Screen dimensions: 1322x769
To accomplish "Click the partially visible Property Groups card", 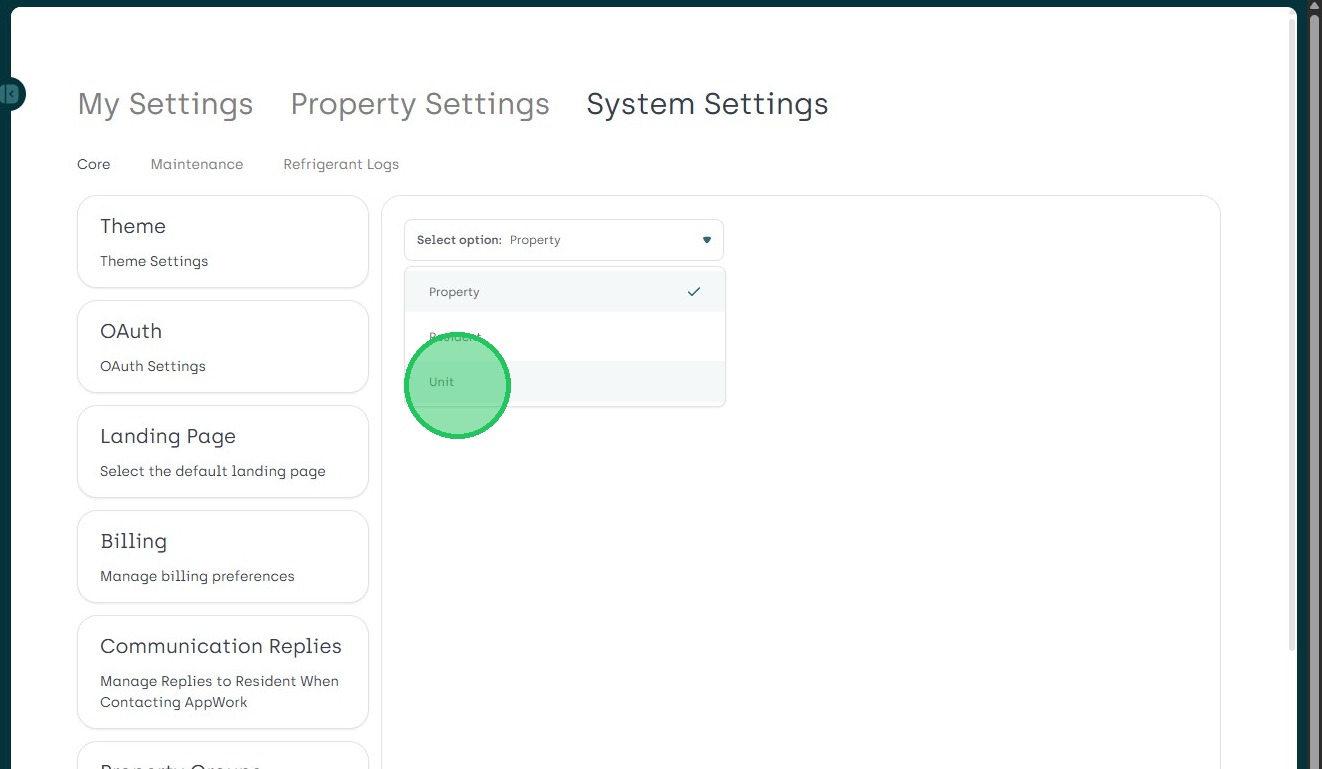I will [x=223, y=756].
